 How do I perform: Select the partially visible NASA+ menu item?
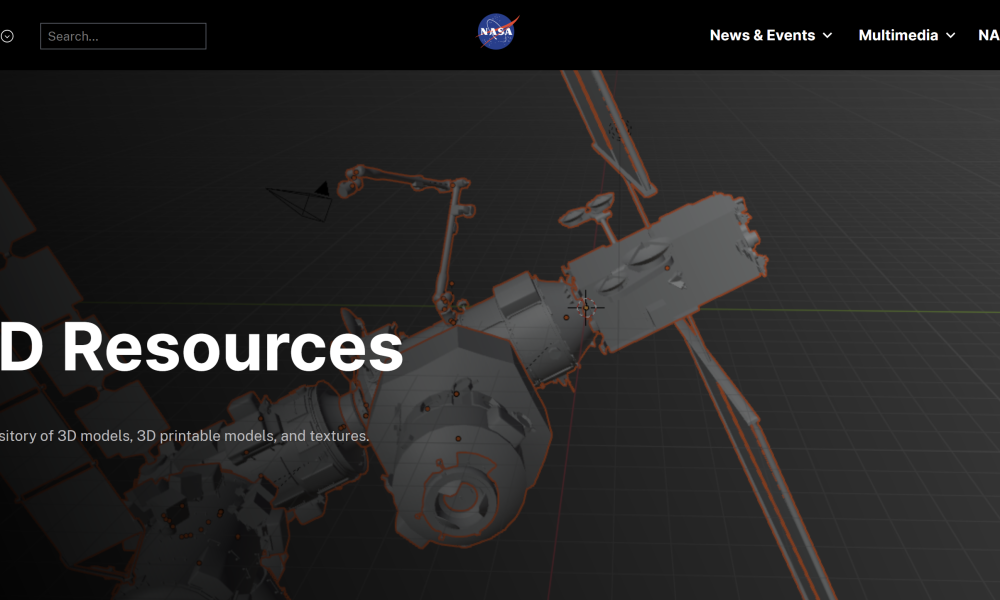988,35
